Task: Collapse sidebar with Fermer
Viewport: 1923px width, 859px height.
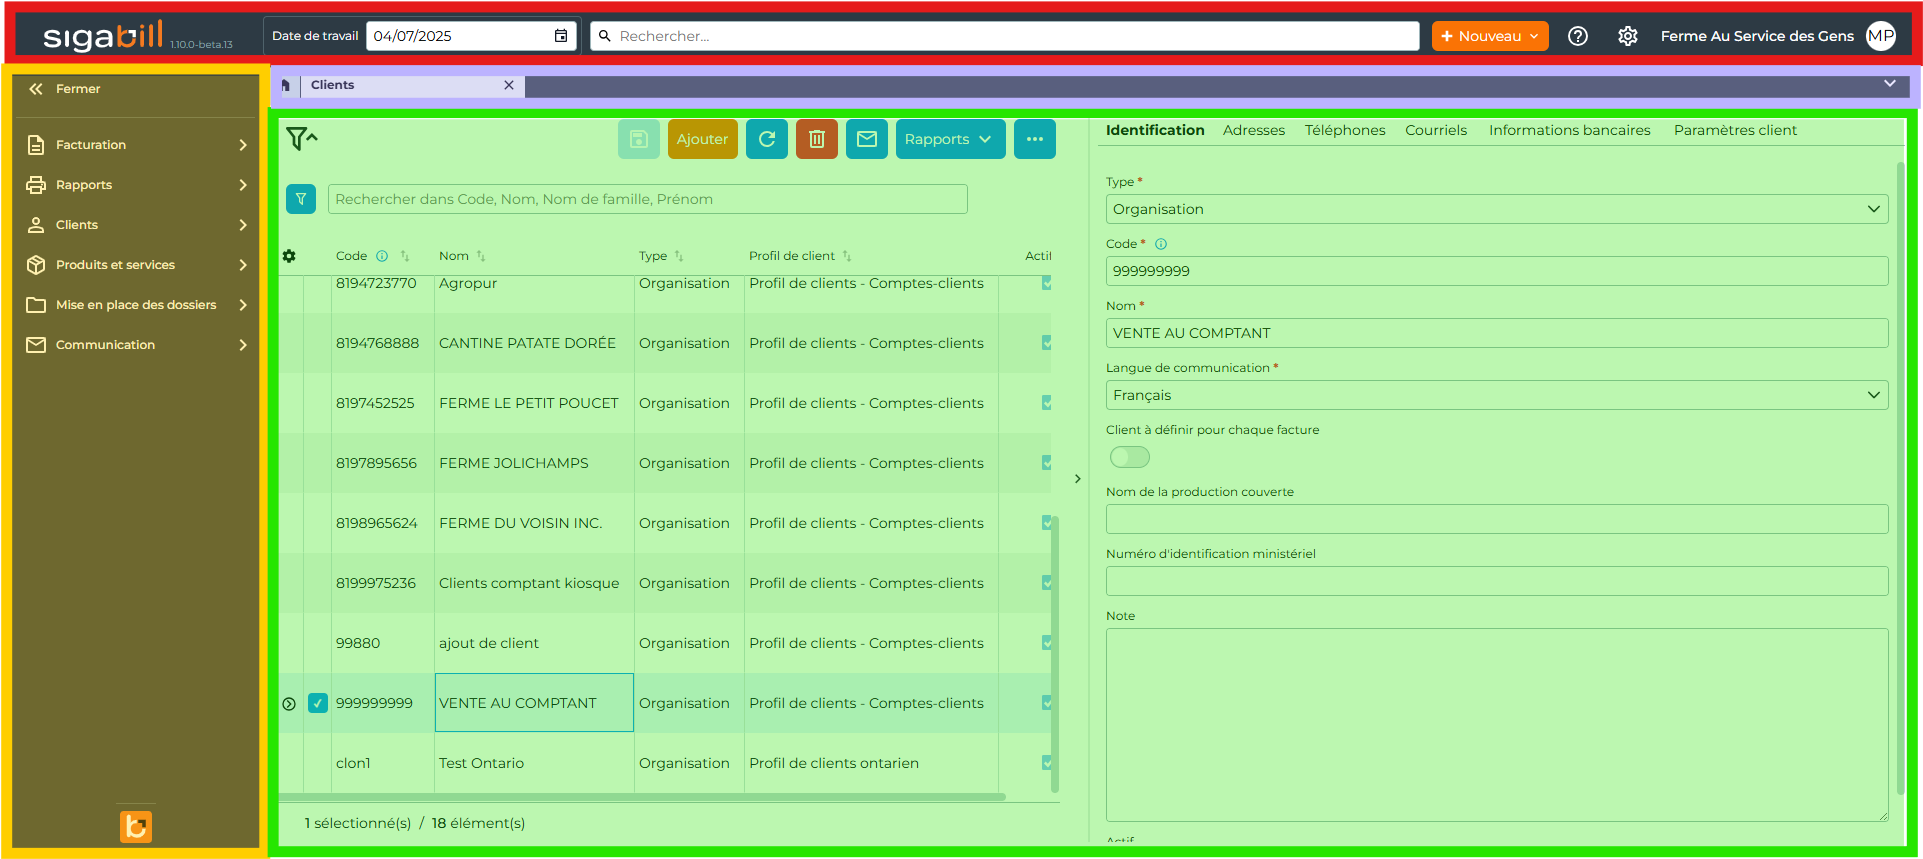Action: 66,89
